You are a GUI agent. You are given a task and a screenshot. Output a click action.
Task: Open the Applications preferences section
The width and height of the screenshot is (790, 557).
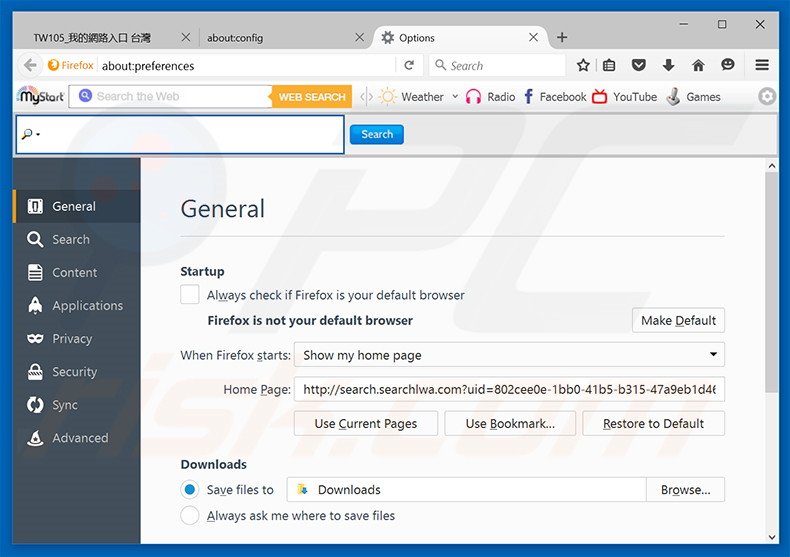77,306
